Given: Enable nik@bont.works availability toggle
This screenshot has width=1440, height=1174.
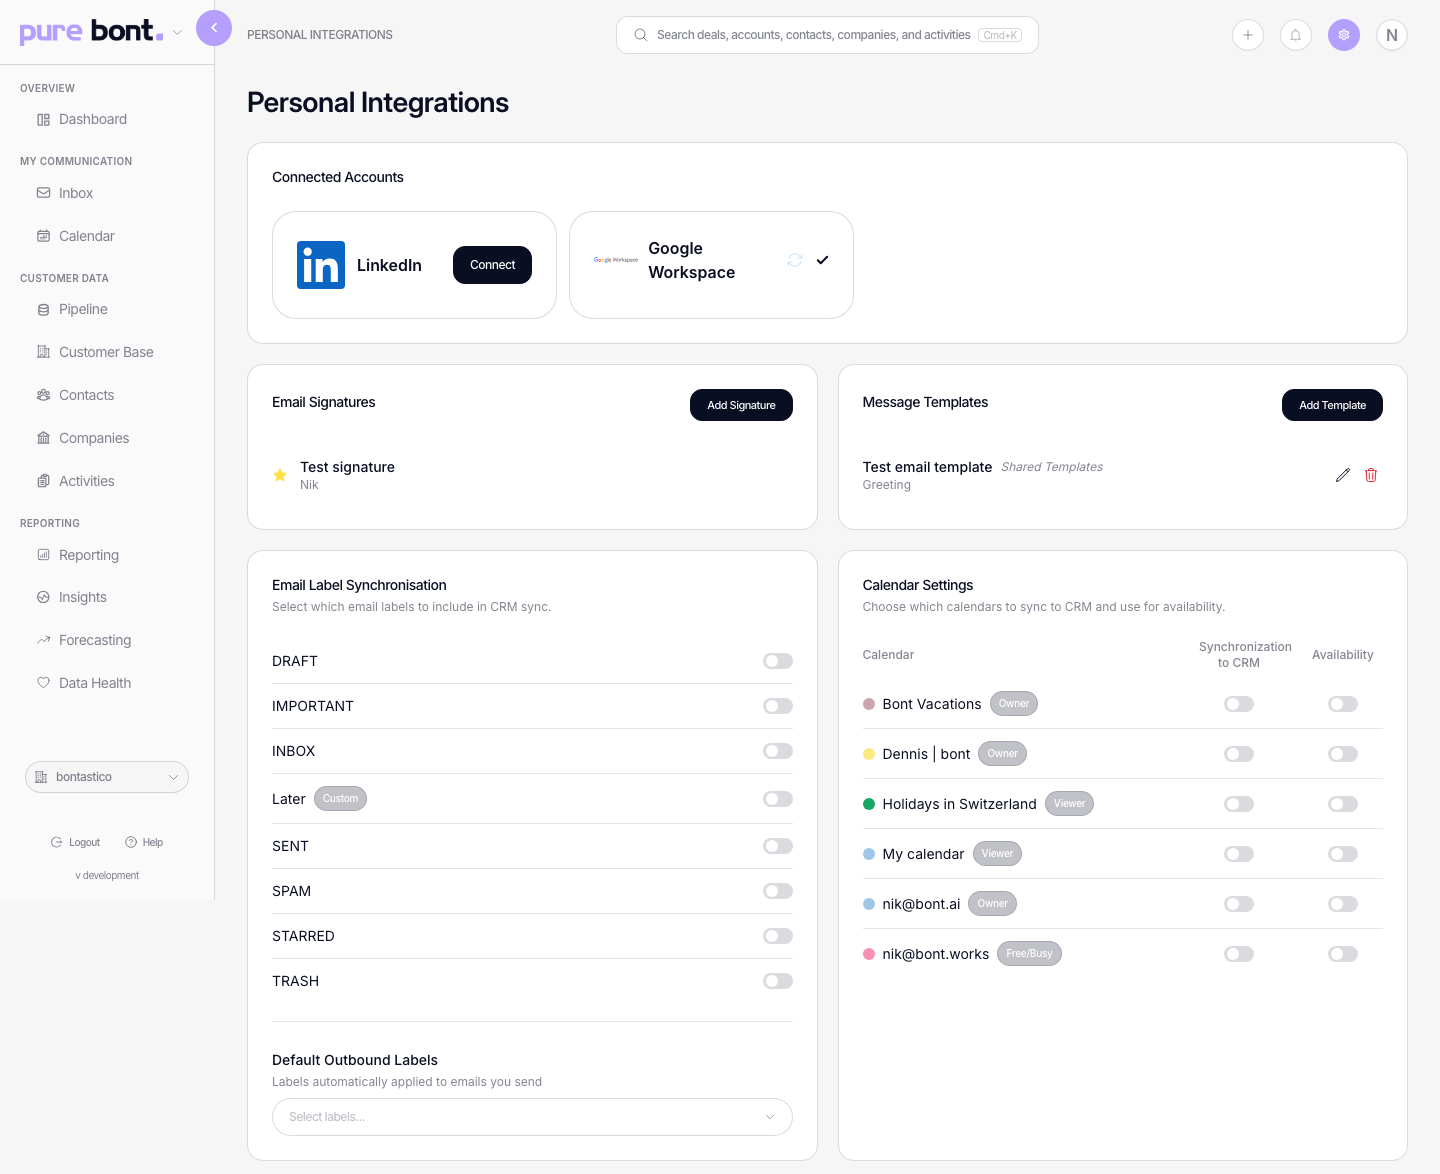Looking at the screenshot, I should pyautogui.click(x=1343, y=954).
